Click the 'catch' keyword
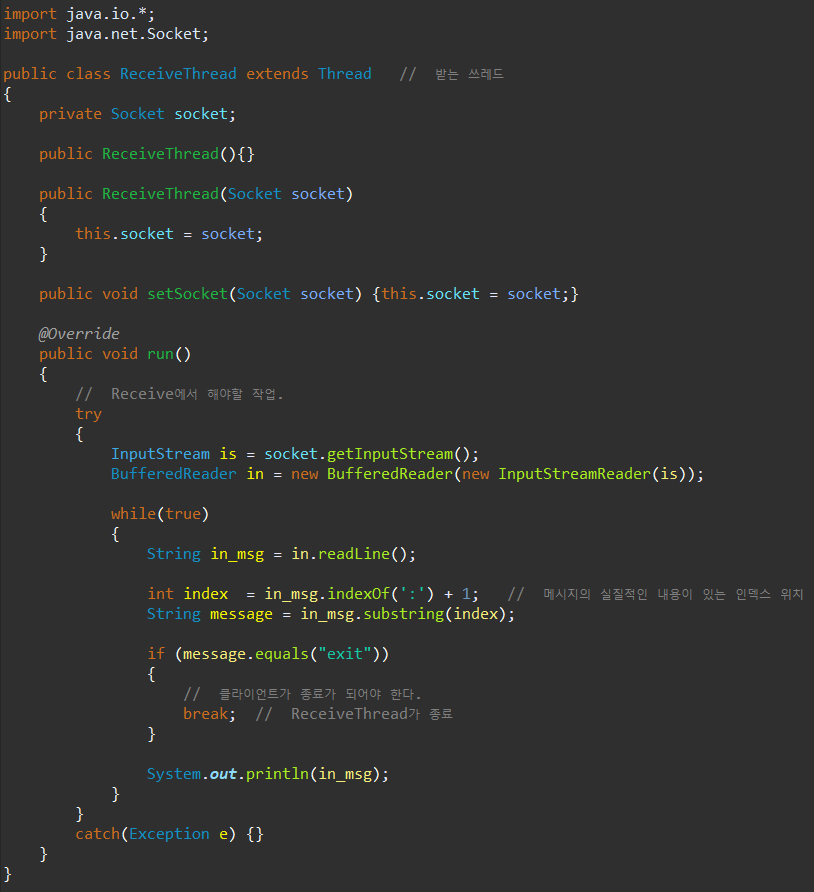 click(x=97, y=834)
